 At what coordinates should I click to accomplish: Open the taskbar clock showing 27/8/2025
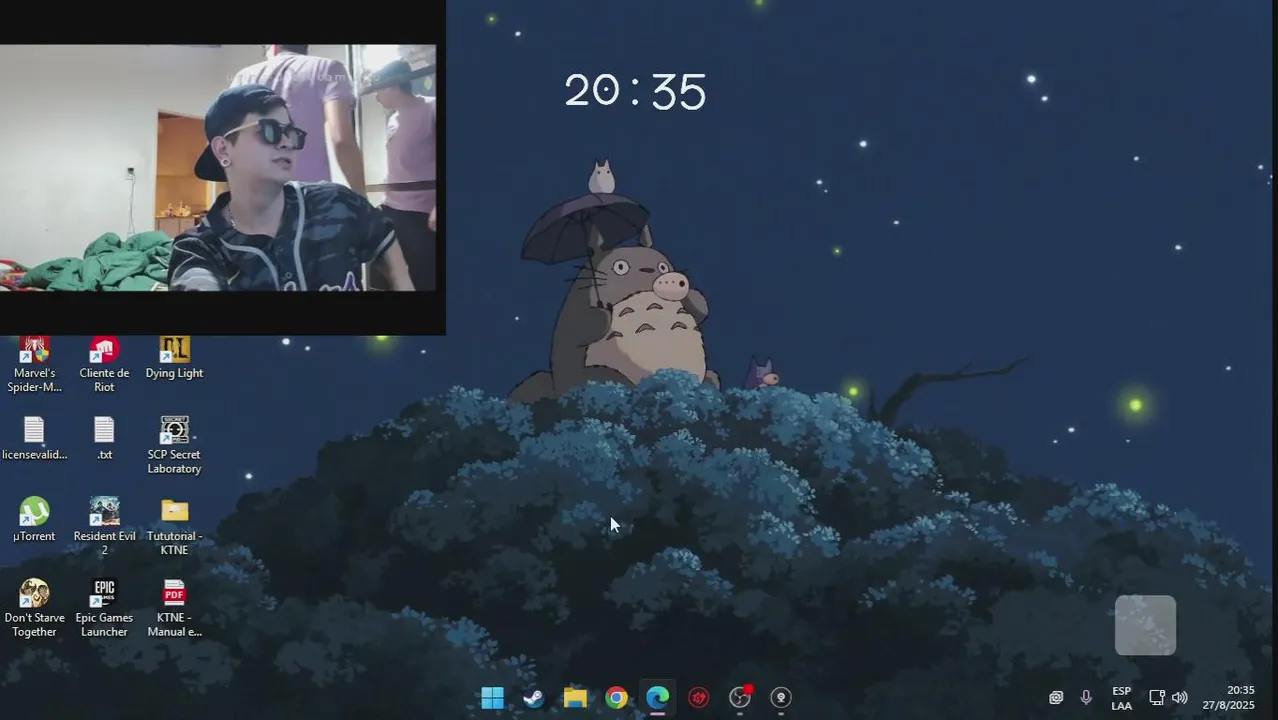tap(1228, 698)
